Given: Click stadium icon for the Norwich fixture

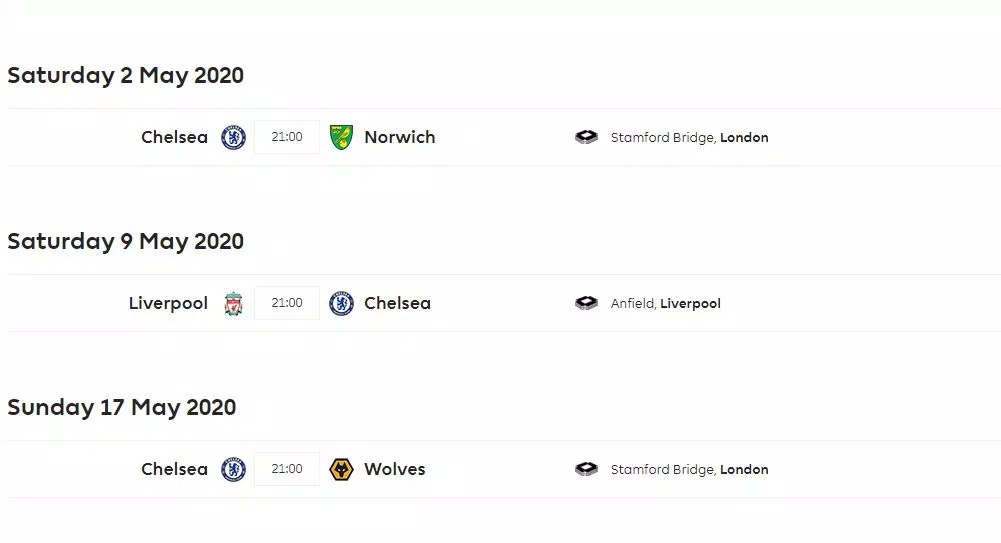Looking at the screenshot, I should point(587,137).
